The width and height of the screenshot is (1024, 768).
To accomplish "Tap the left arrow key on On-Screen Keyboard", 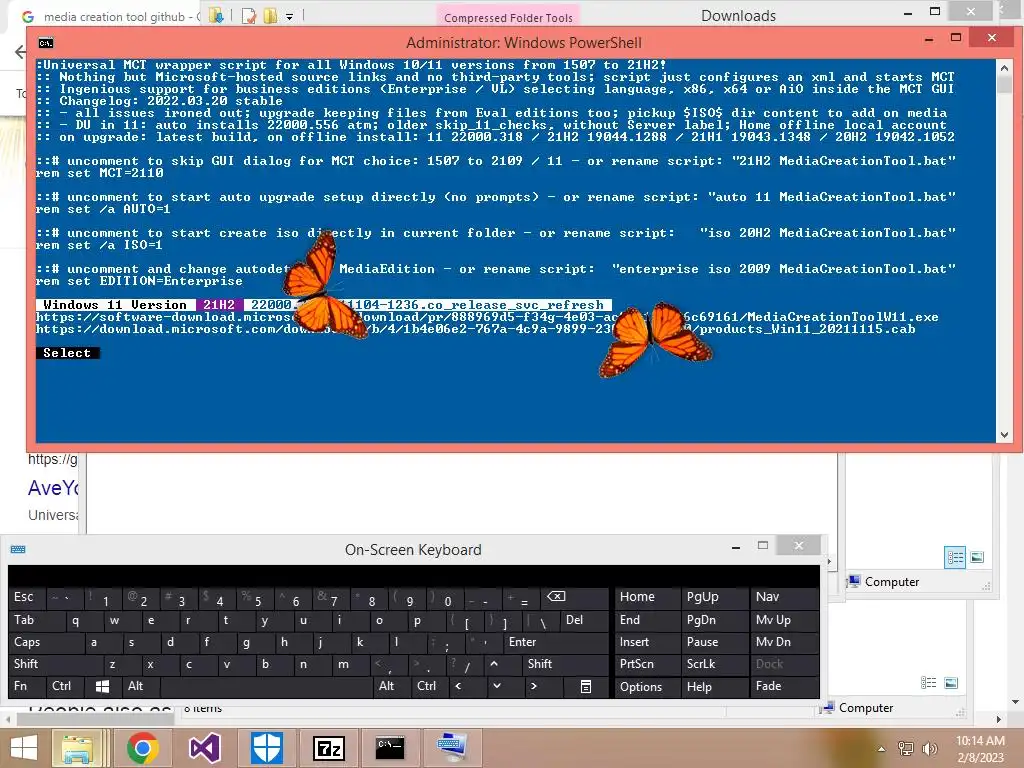I will point(458,686).
